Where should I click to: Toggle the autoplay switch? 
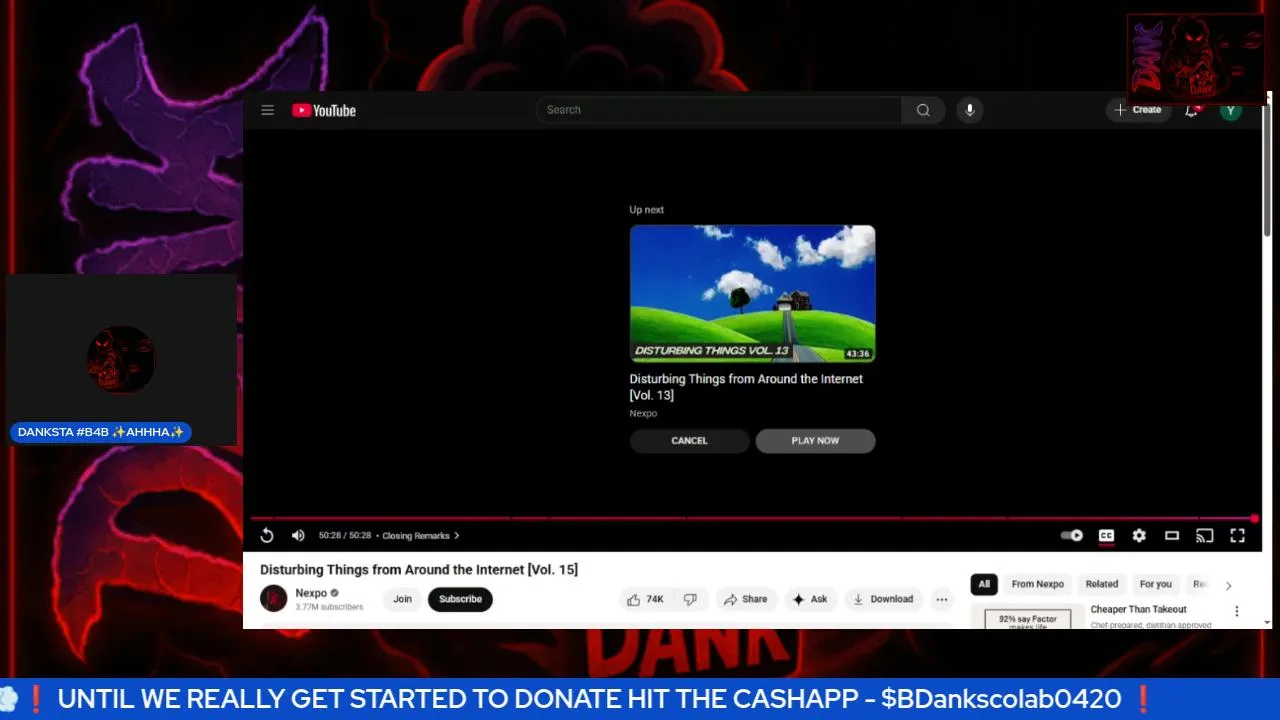click(x=1072, y=536)
